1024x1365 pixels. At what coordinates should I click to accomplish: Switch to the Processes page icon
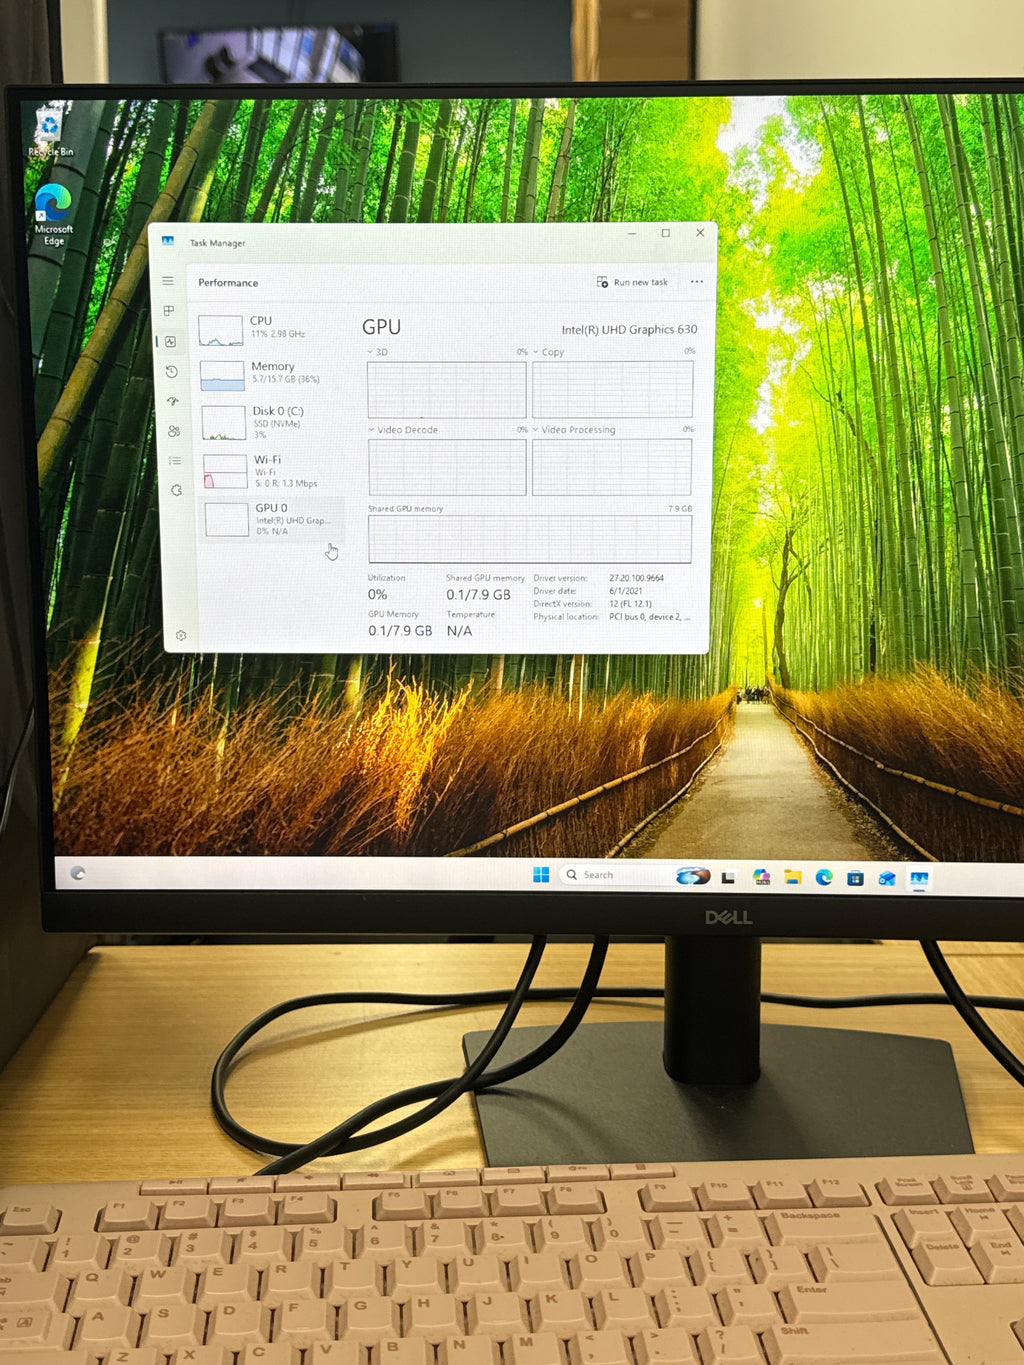tap(169, 311)
